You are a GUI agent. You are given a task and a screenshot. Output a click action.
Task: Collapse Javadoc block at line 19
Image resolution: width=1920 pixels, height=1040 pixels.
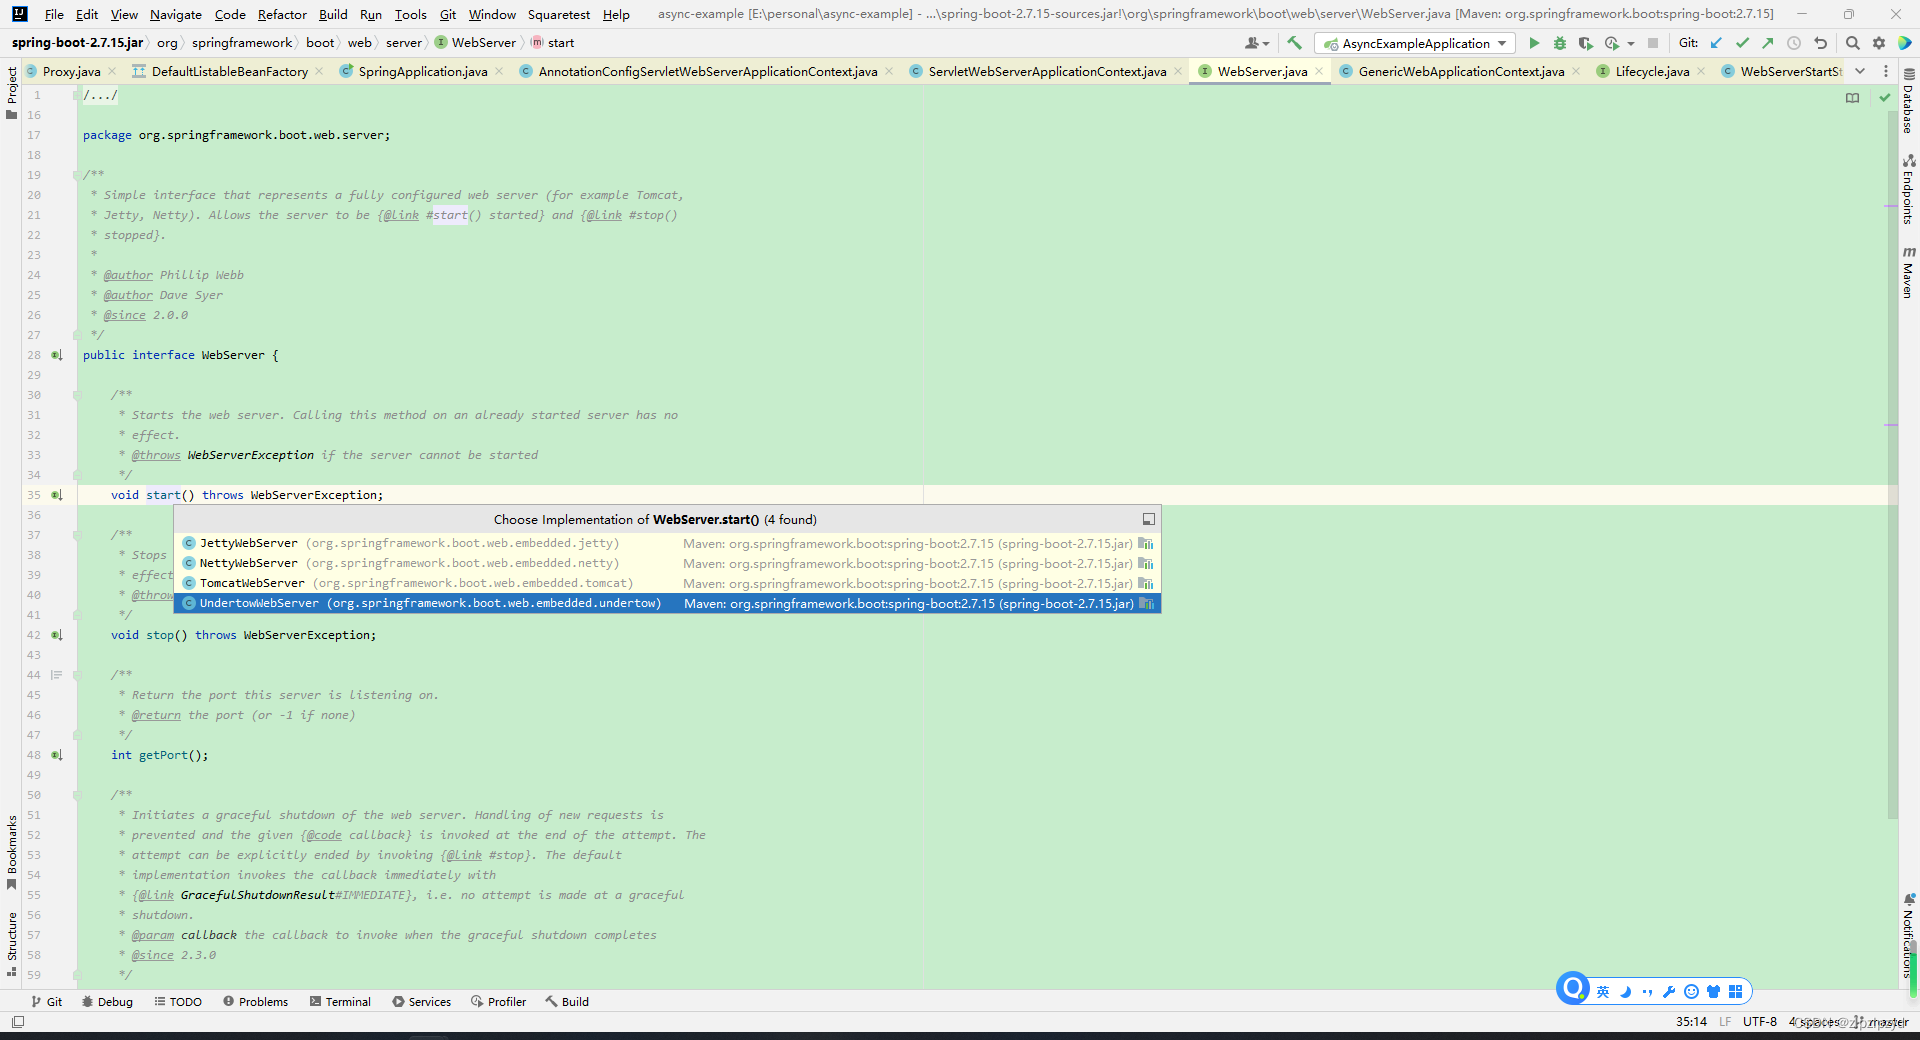tap(77, 175)
